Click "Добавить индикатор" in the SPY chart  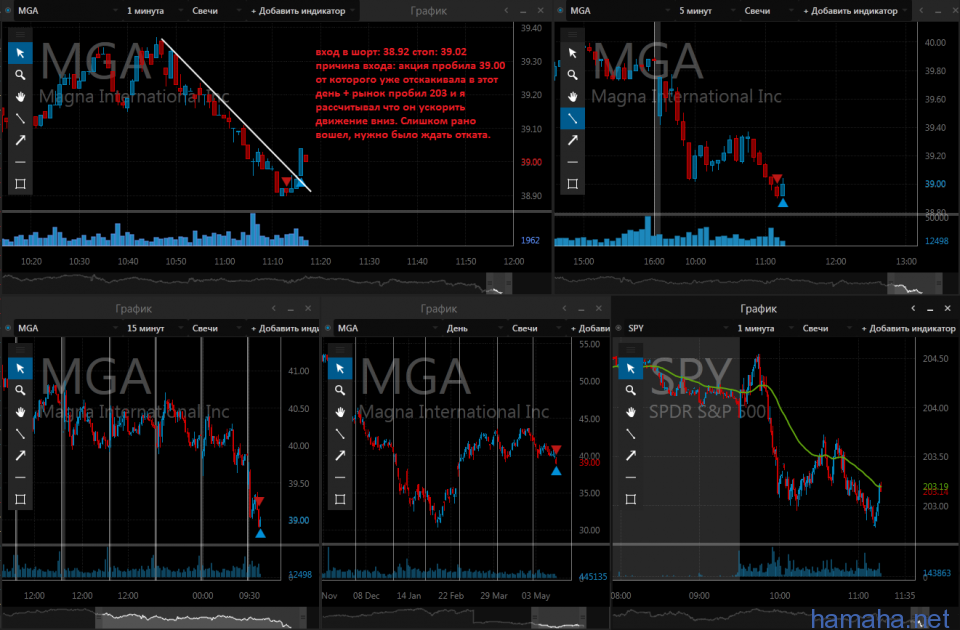point(909,328)
